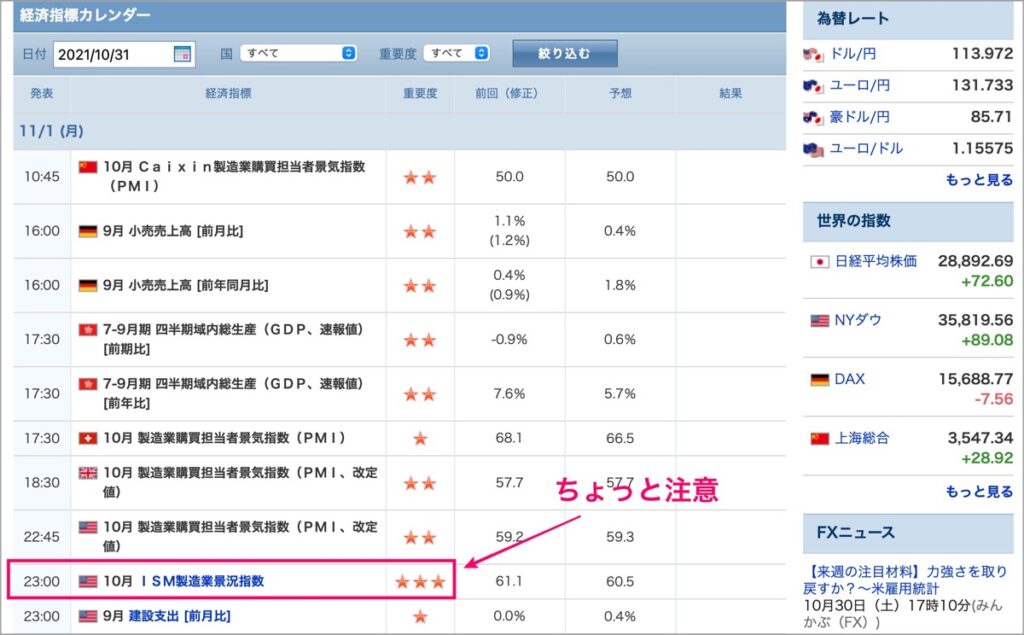The image size is (1024, 635).
Task: Open the ユーロ/ドル exchange rate link
Action: [x=866, y=148]
